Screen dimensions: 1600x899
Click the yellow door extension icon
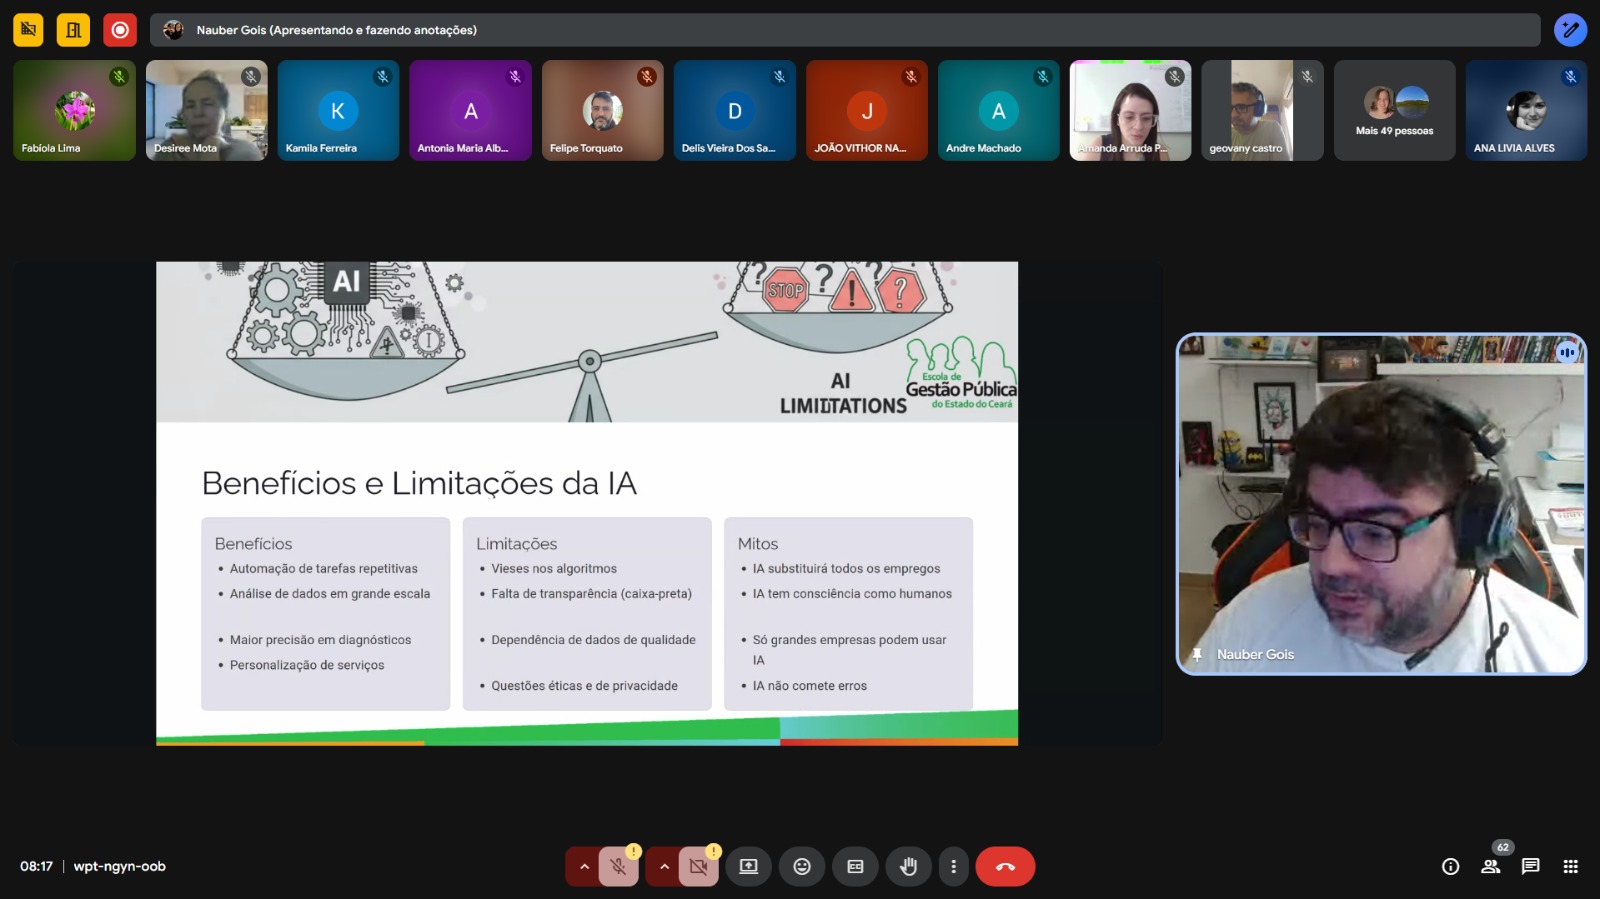click(73, 30)
